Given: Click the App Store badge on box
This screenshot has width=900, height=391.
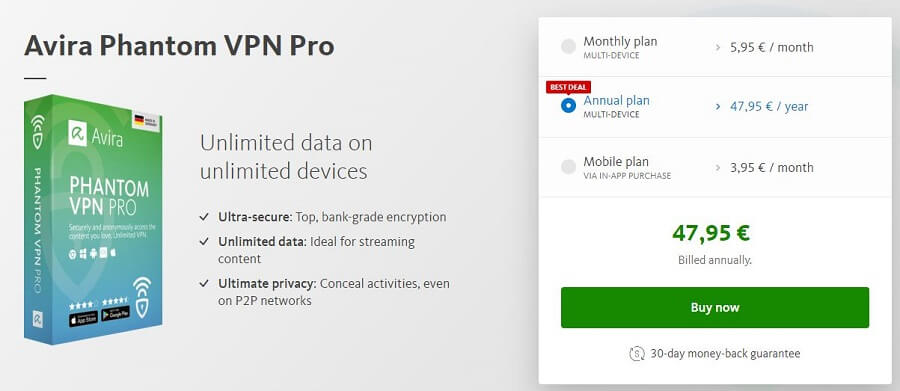Looking at the screenshot, I should [83, 318].
